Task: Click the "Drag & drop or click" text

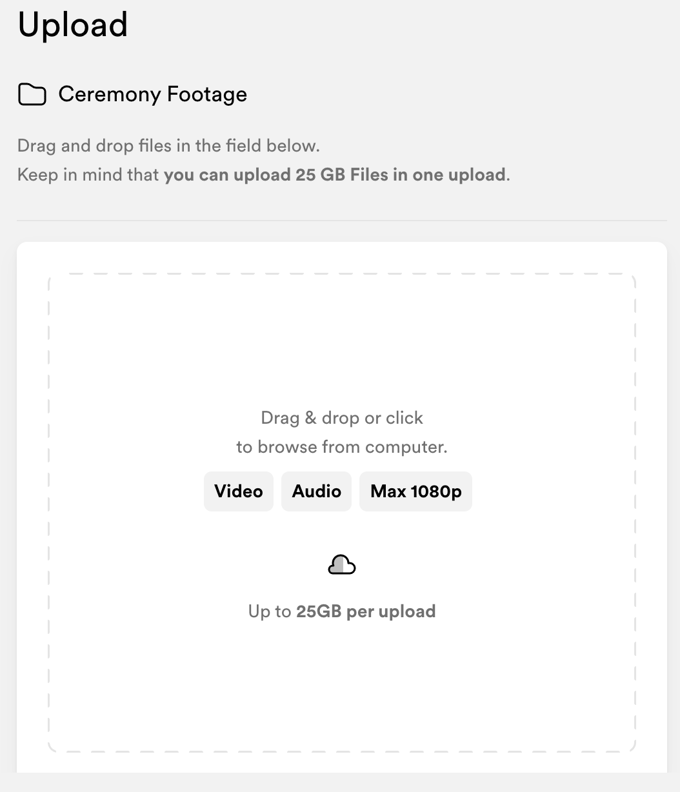Action: point(341,418)
